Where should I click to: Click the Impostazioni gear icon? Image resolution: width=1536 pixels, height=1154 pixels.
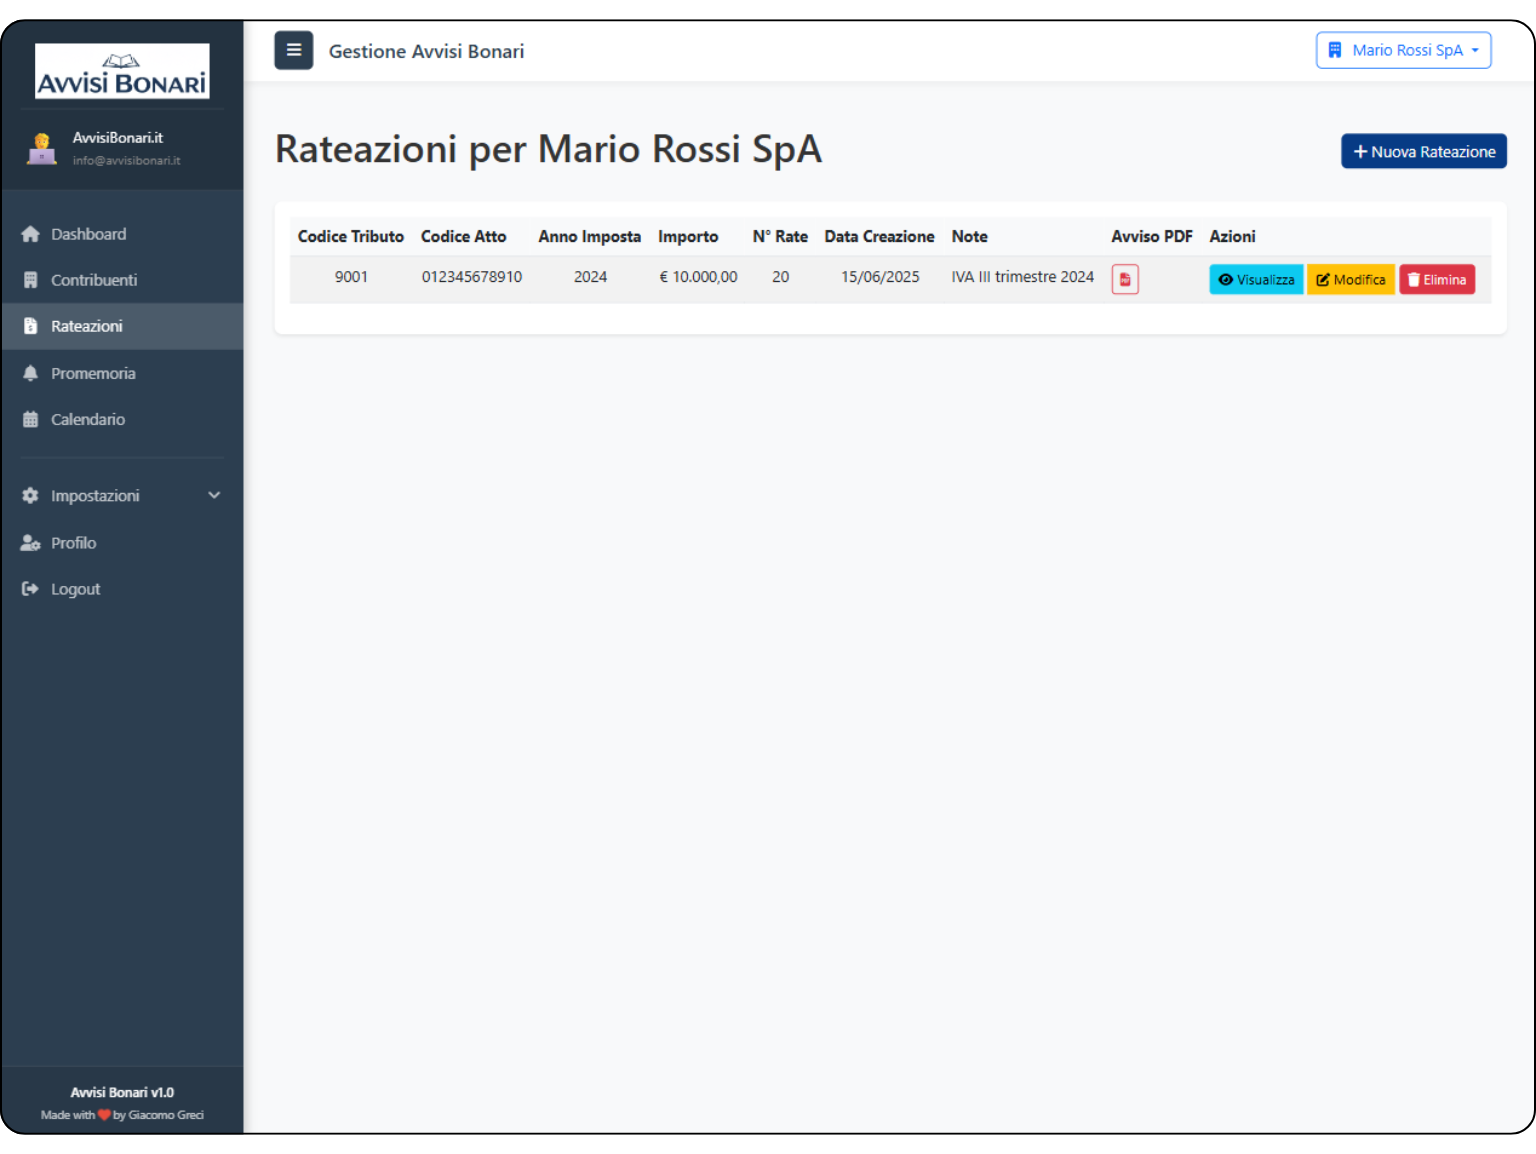point(31,496)
